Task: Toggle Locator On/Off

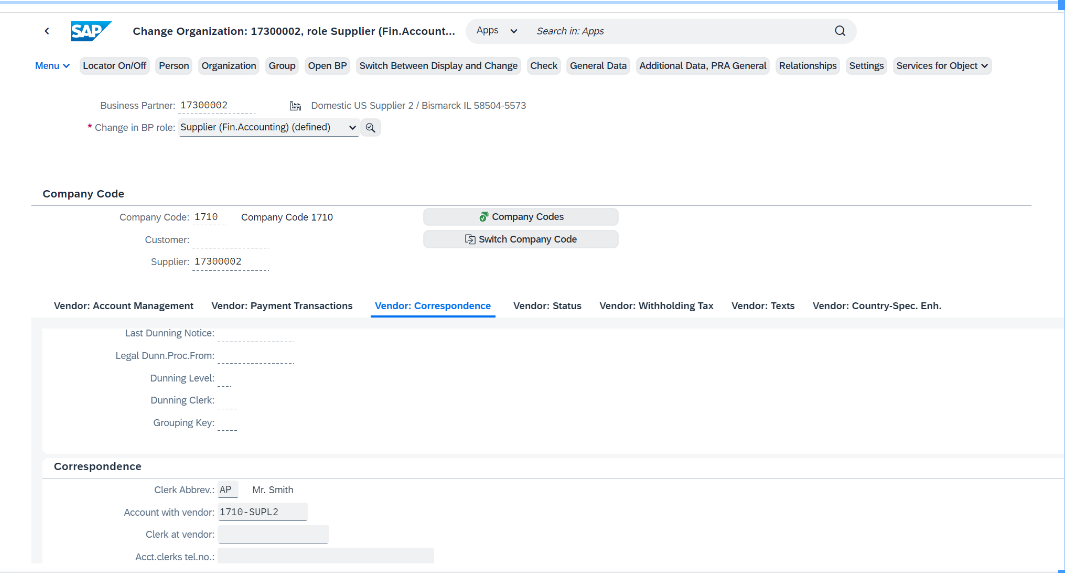Action: [x=115, y=66]
